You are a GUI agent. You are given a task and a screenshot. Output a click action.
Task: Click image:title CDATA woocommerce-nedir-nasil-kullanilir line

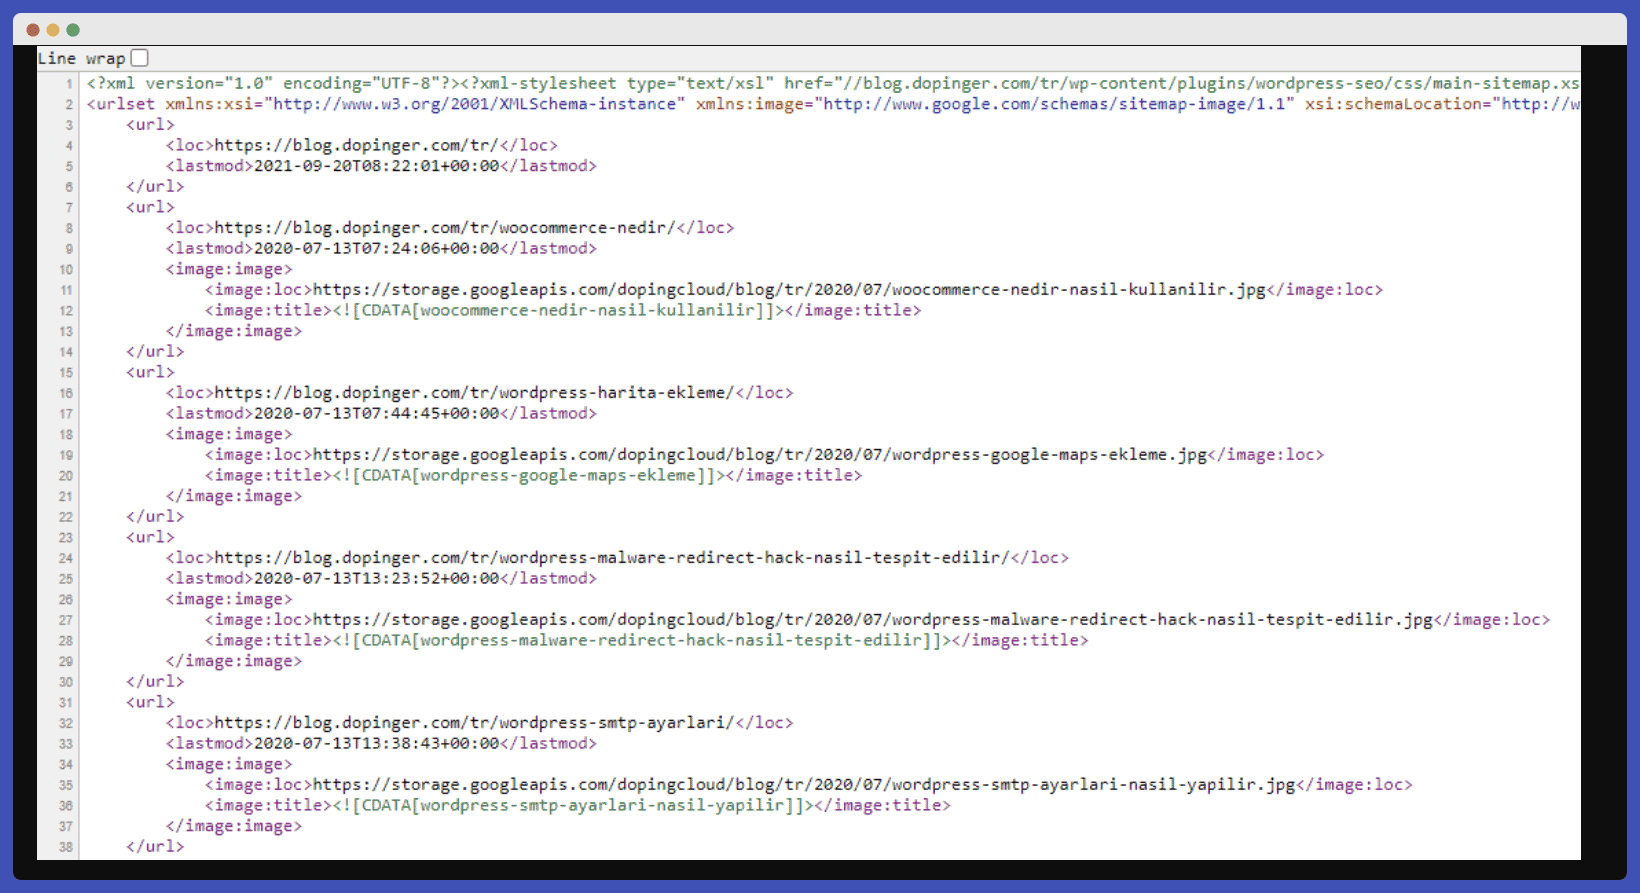[x=563, y=310]
